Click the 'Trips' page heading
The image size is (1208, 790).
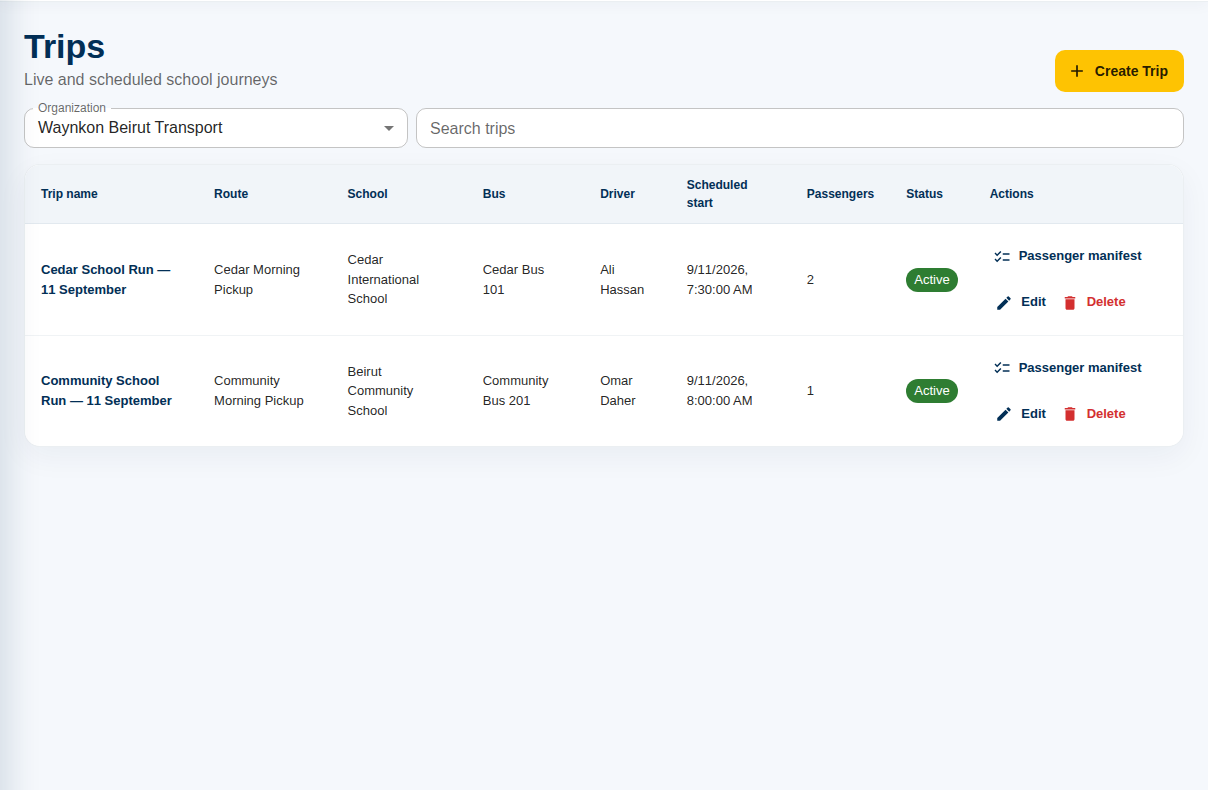65,47
